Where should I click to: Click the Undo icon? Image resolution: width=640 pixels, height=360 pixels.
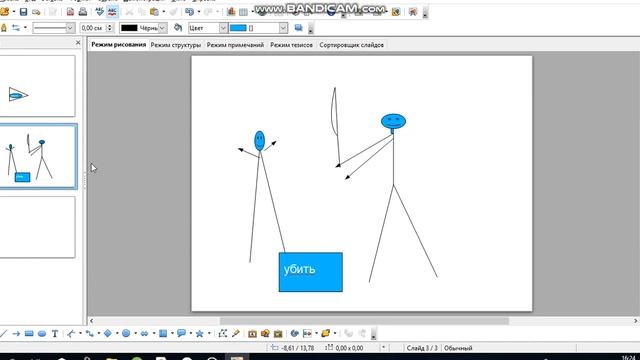pyautogui.click(x=189, y=12)
